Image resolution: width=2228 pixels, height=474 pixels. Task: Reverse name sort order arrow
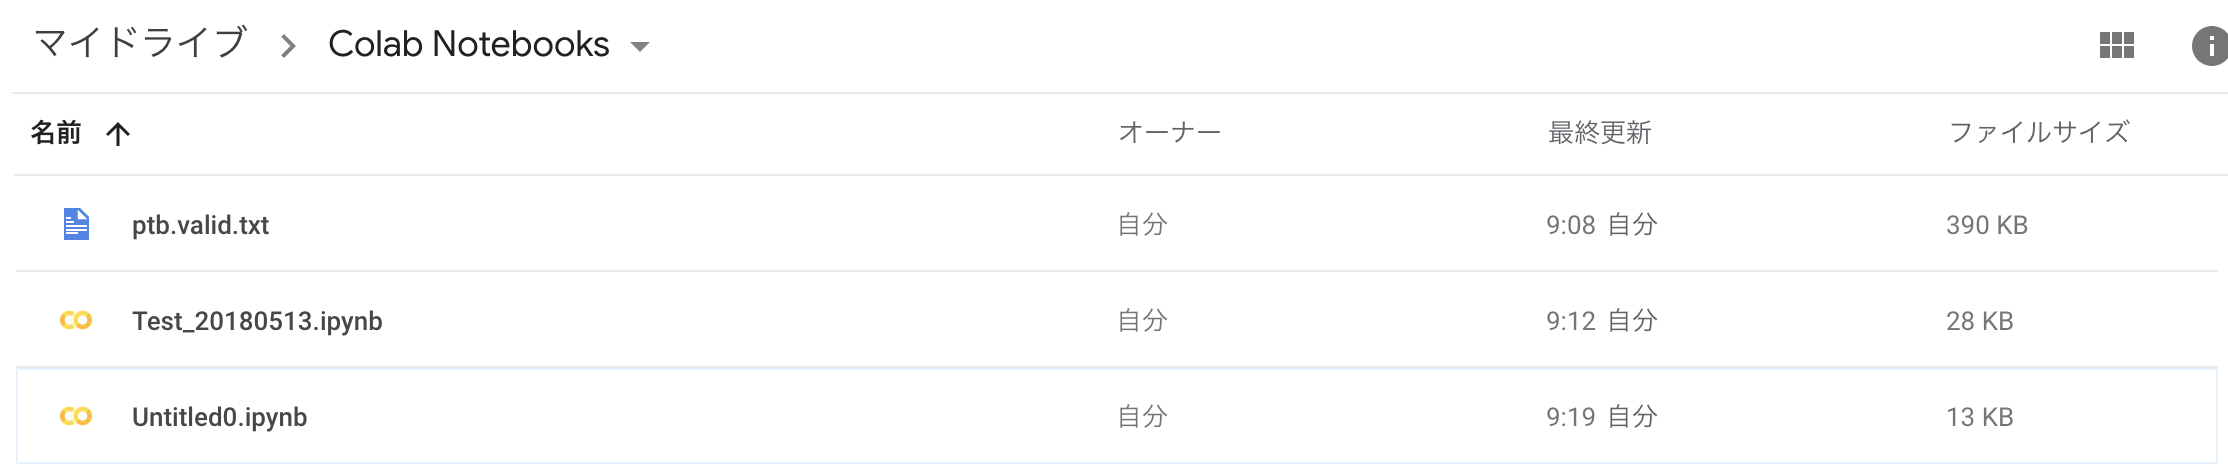(118, 134)
